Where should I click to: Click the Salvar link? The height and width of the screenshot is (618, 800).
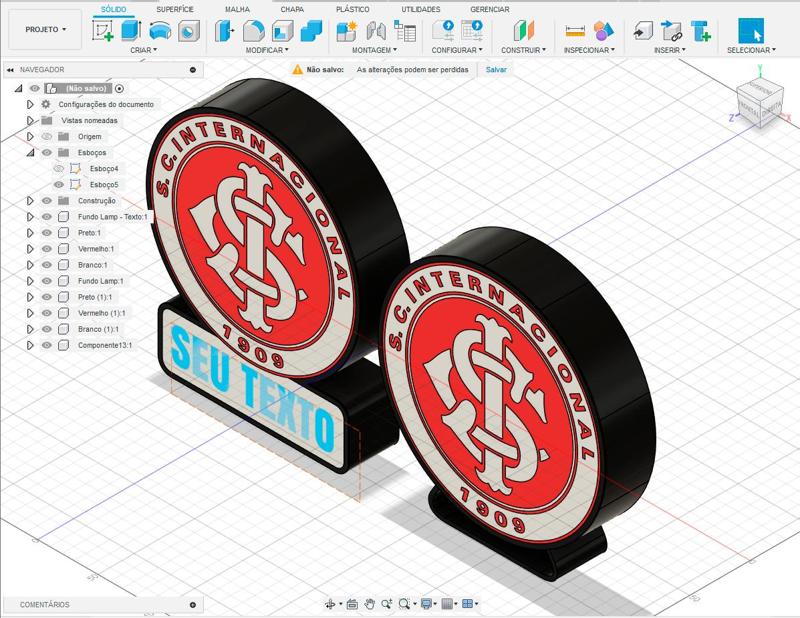(496, 69)
